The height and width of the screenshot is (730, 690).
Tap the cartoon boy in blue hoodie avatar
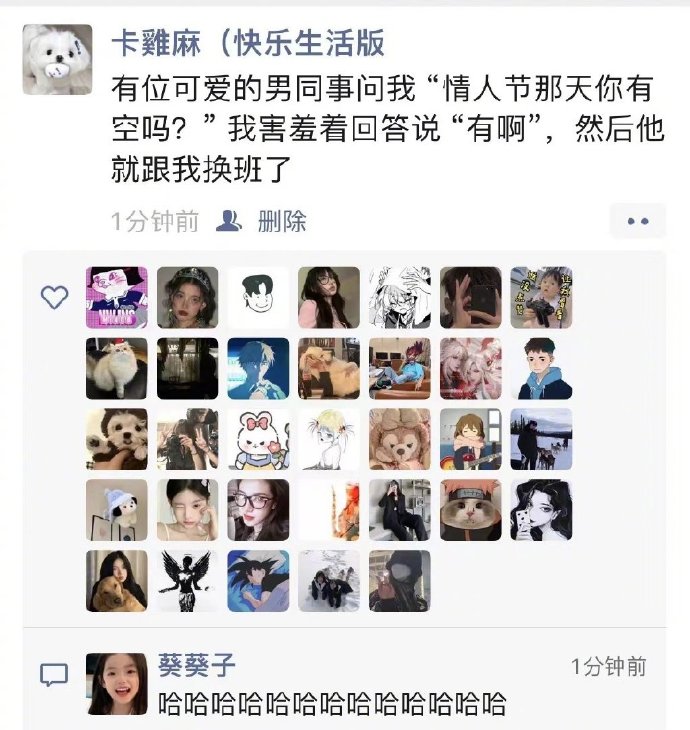point(541,368)
